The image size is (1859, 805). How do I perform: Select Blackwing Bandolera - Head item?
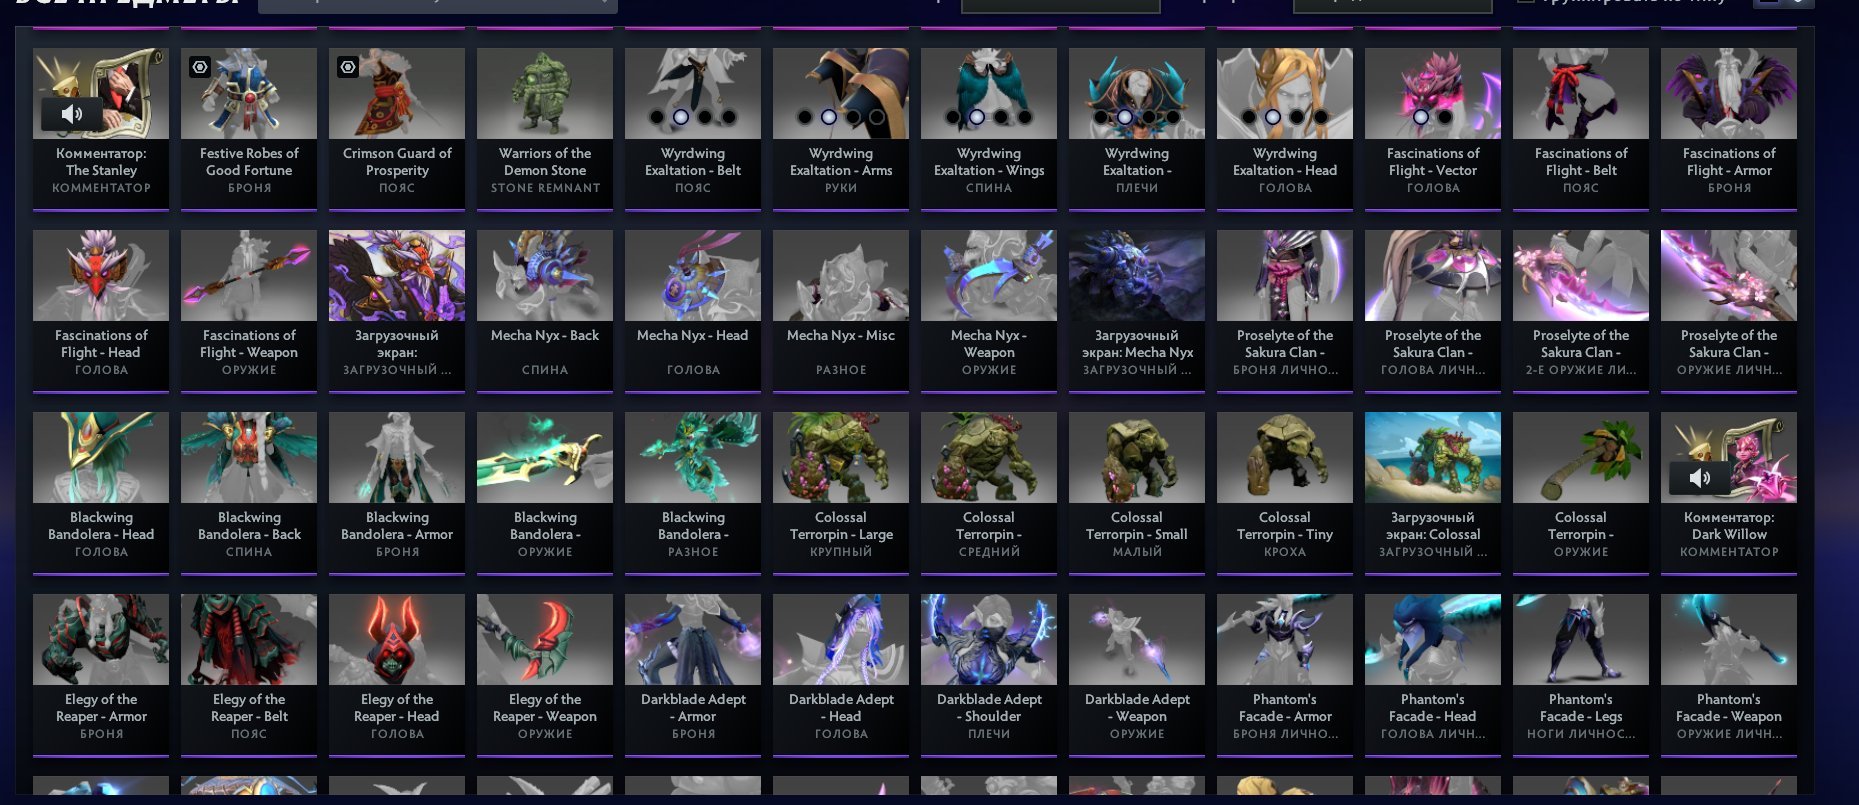coord(101,493)
